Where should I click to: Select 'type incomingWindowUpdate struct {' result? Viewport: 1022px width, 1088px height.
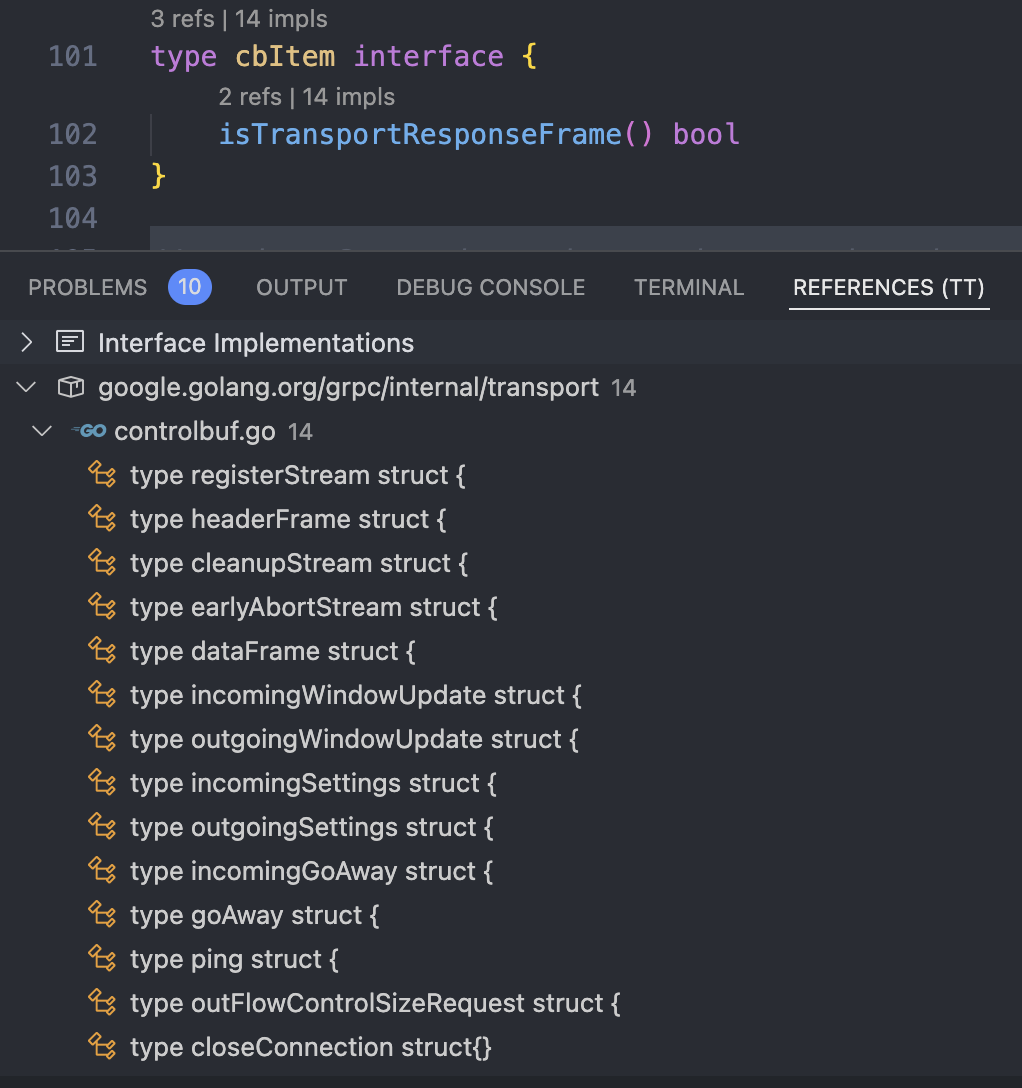coord(356,695)
